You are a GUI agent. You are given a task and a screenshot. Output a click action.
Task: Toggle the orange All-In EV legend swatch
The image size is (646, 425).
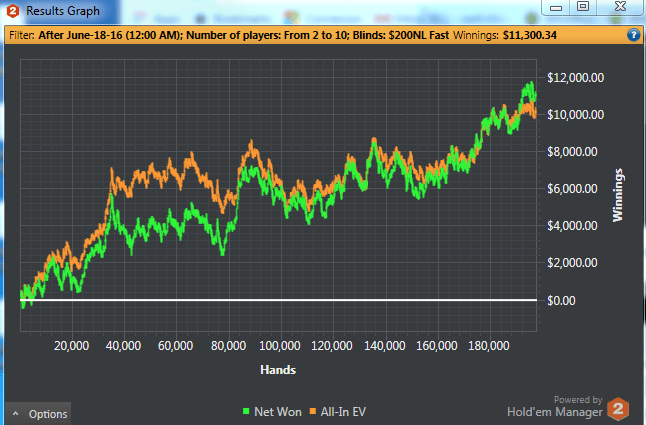[313, 411]
